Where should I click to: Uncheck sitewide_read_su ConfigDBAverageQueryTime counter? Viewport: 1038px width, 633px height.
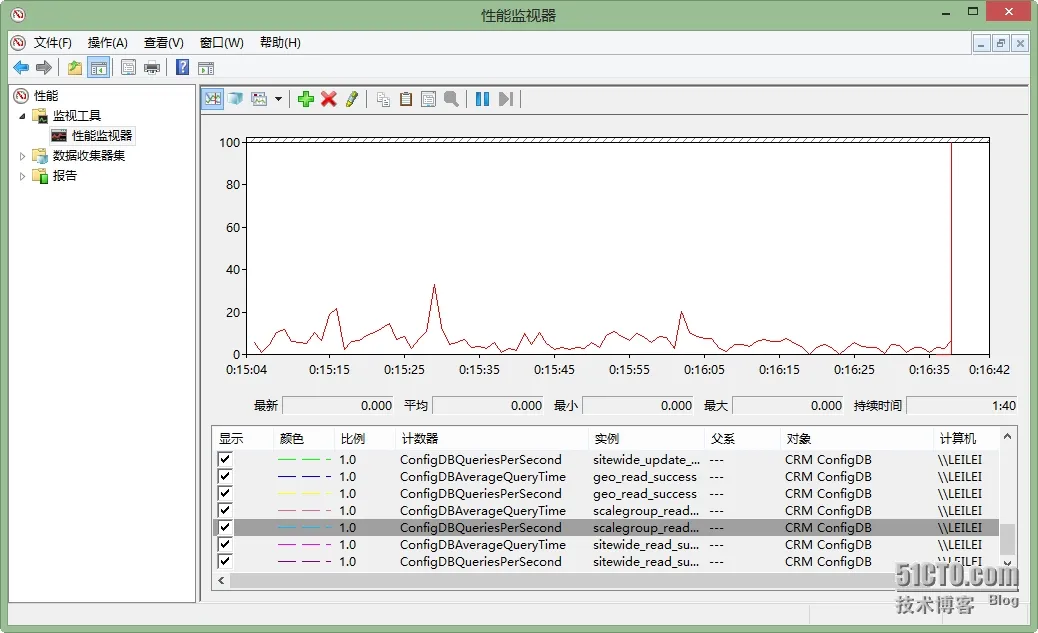click(225, 544)
